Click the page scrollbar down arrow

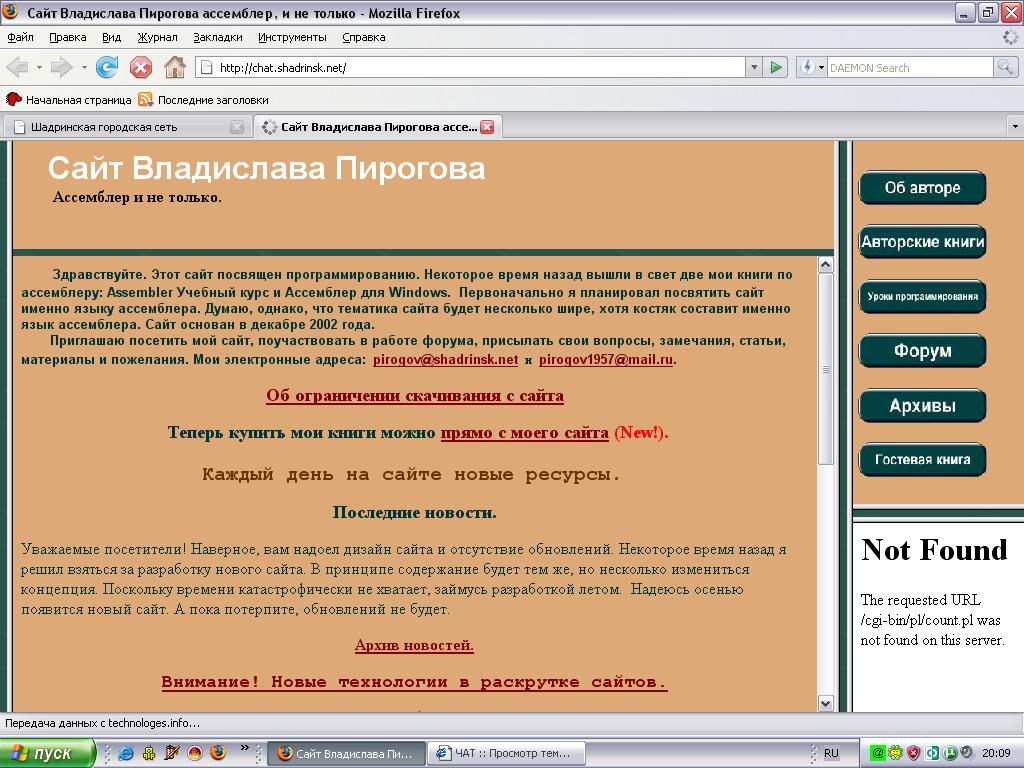(825, 703)
